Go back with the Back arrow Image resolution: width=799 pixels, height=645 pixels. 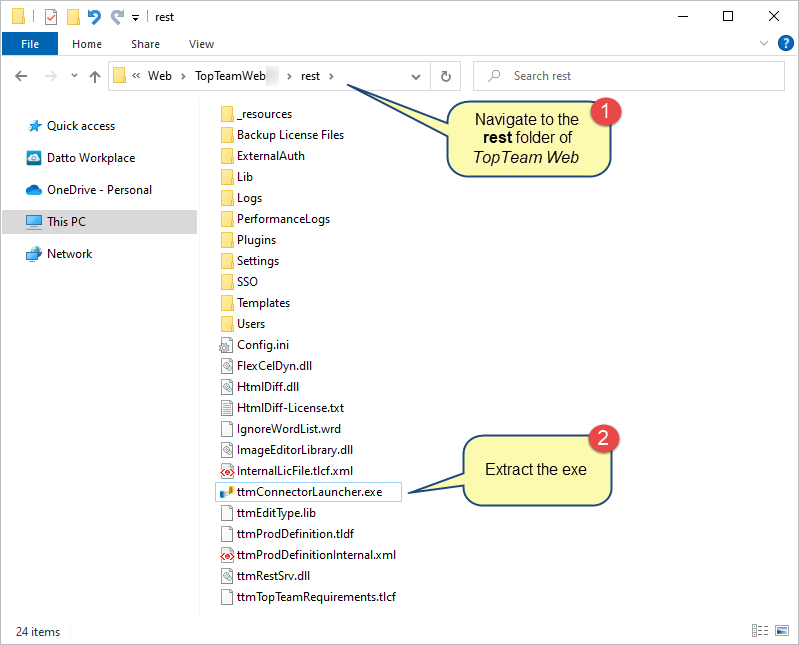pos(21,76)
